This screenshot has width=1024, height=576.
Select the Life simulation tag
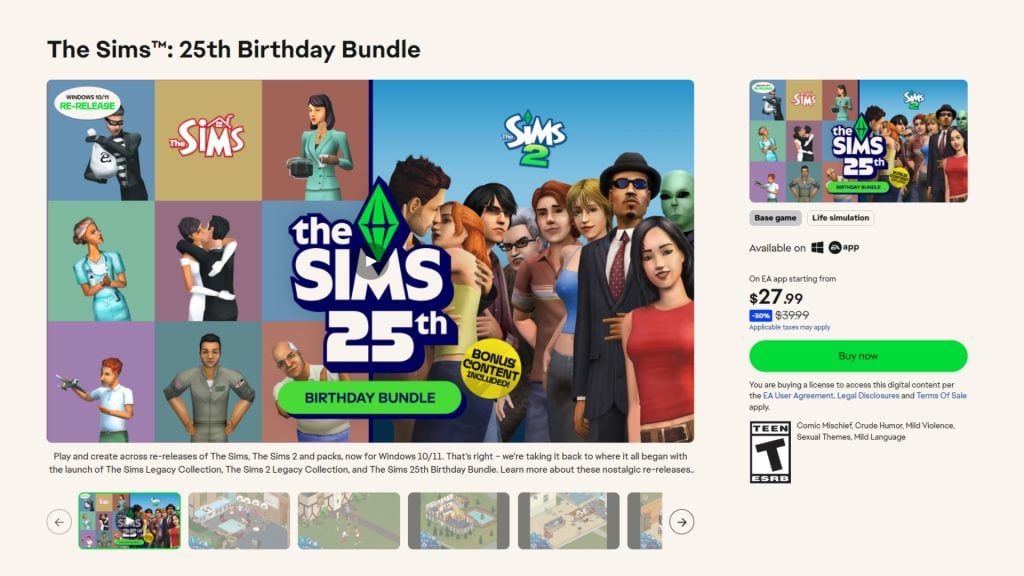841,218
